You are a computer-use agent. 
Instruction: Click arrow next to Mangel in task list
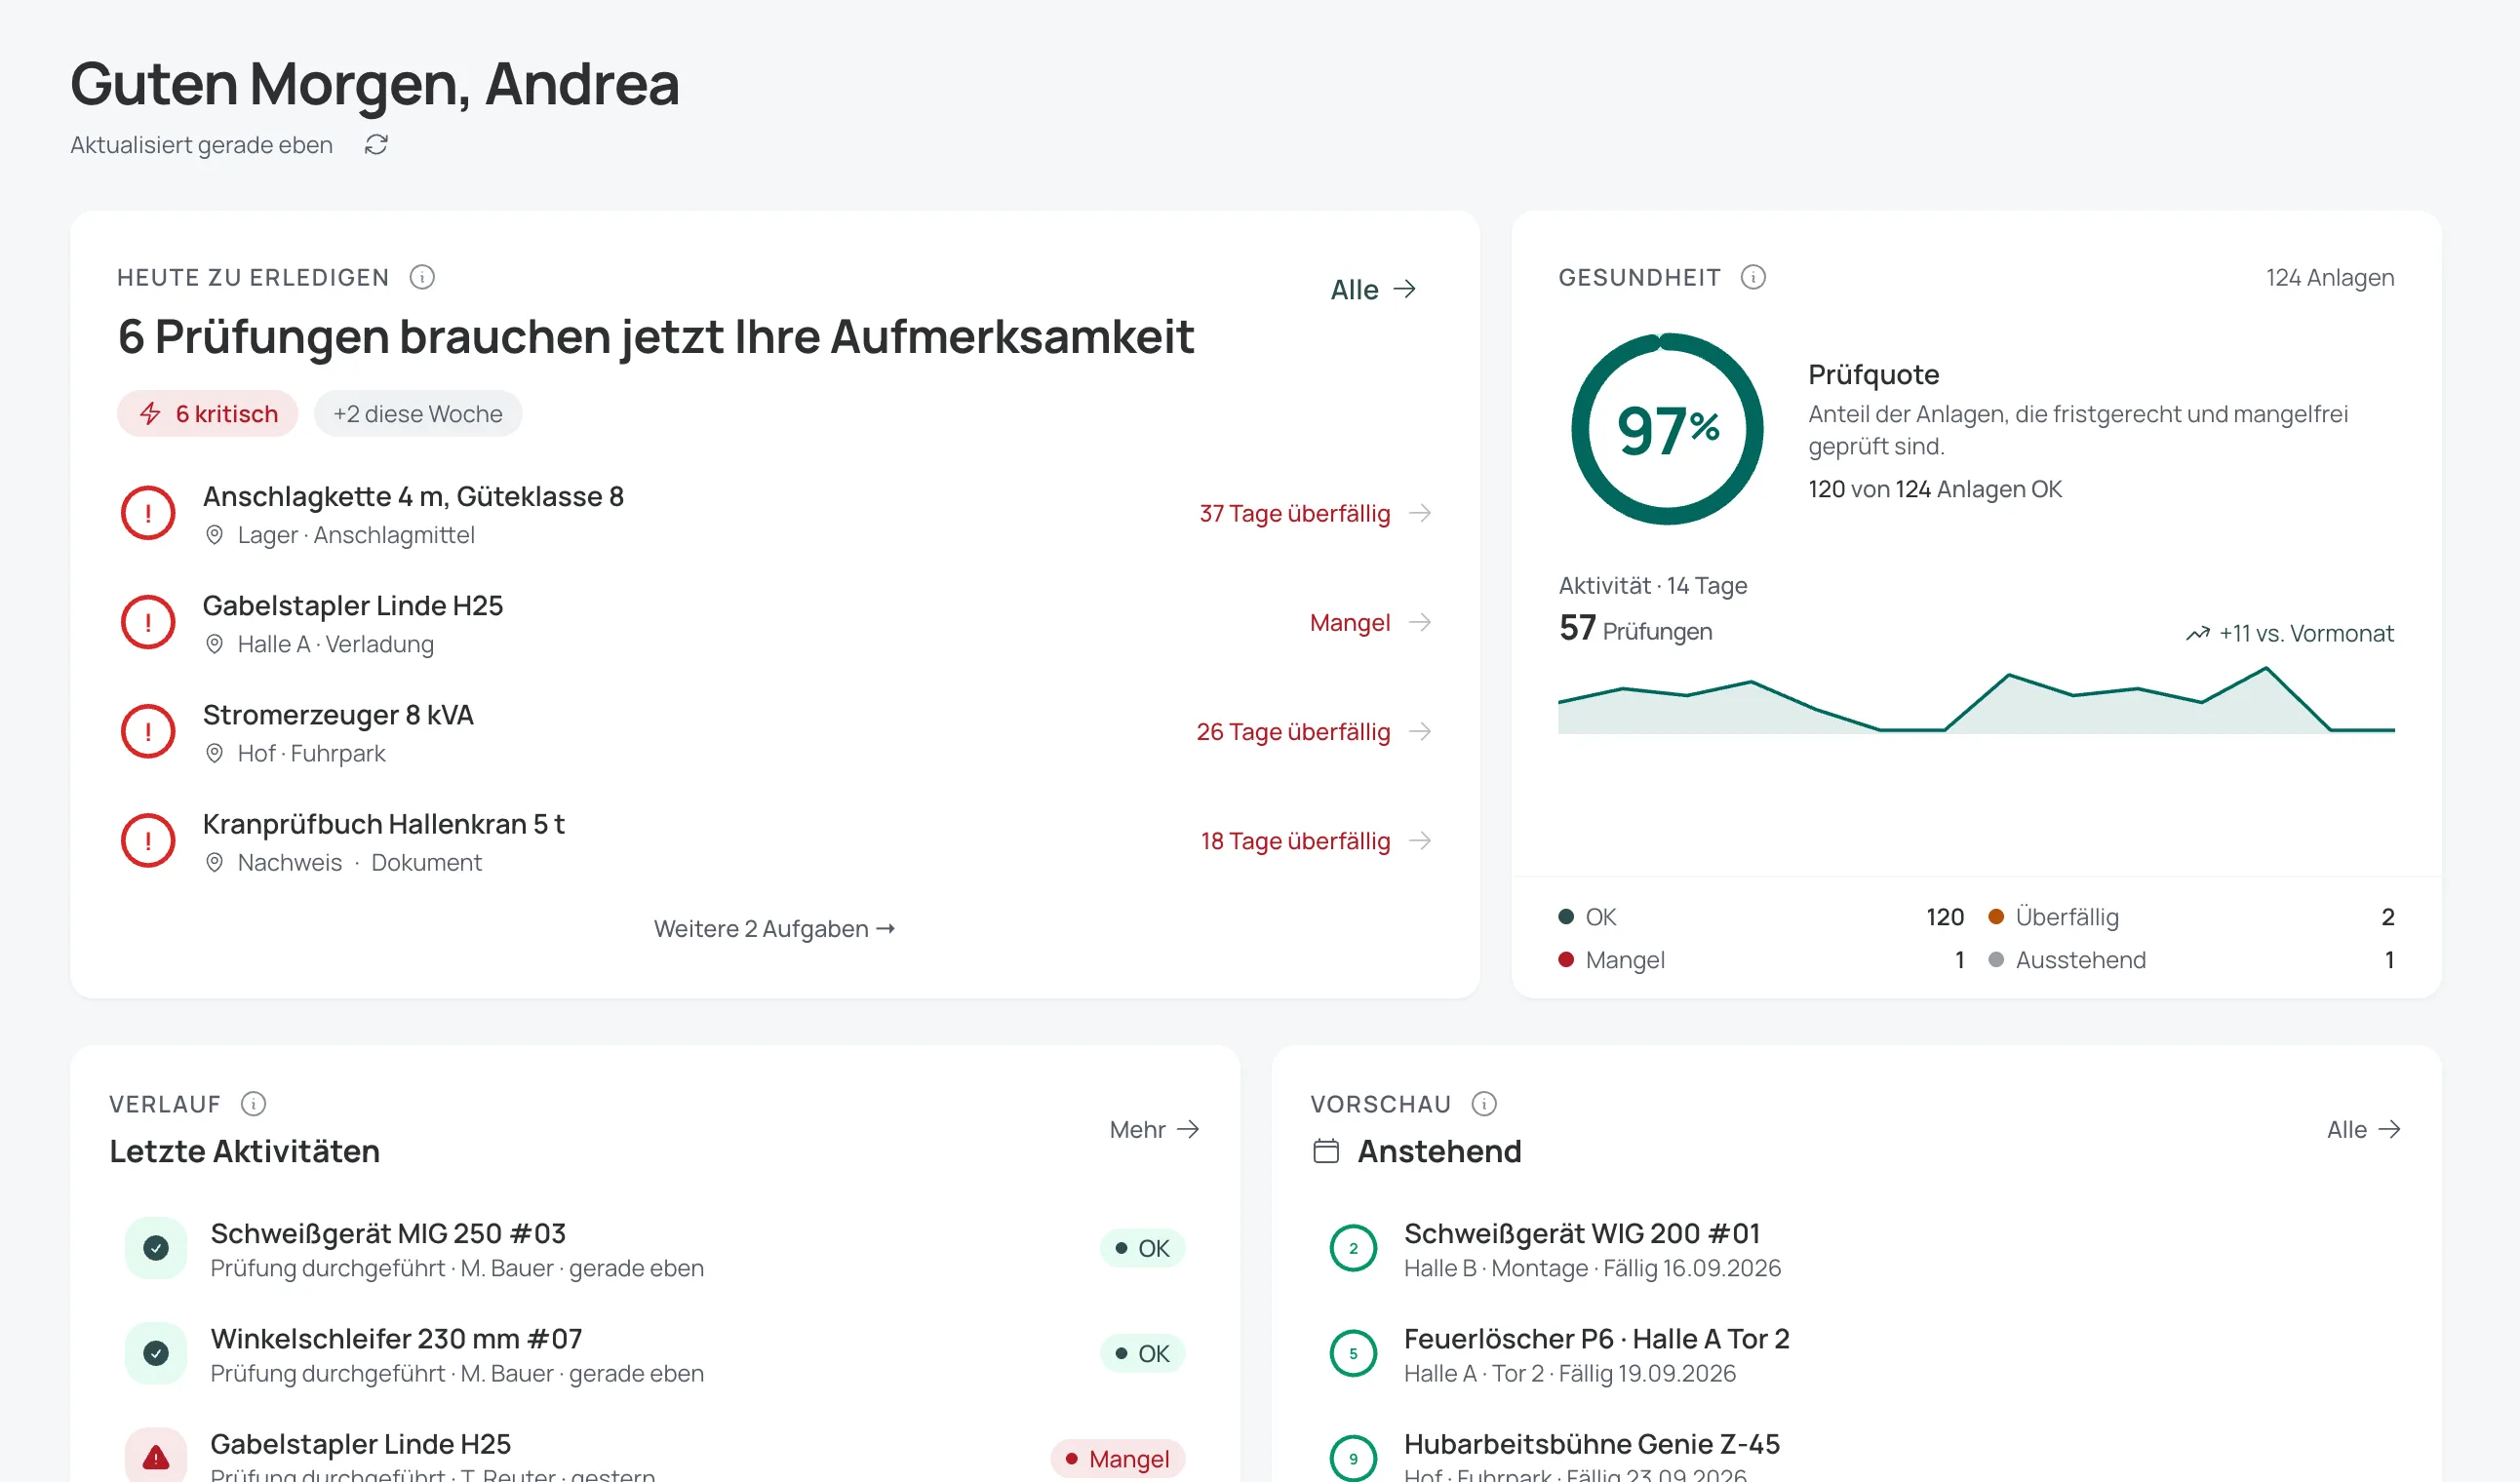point(1420,622)
